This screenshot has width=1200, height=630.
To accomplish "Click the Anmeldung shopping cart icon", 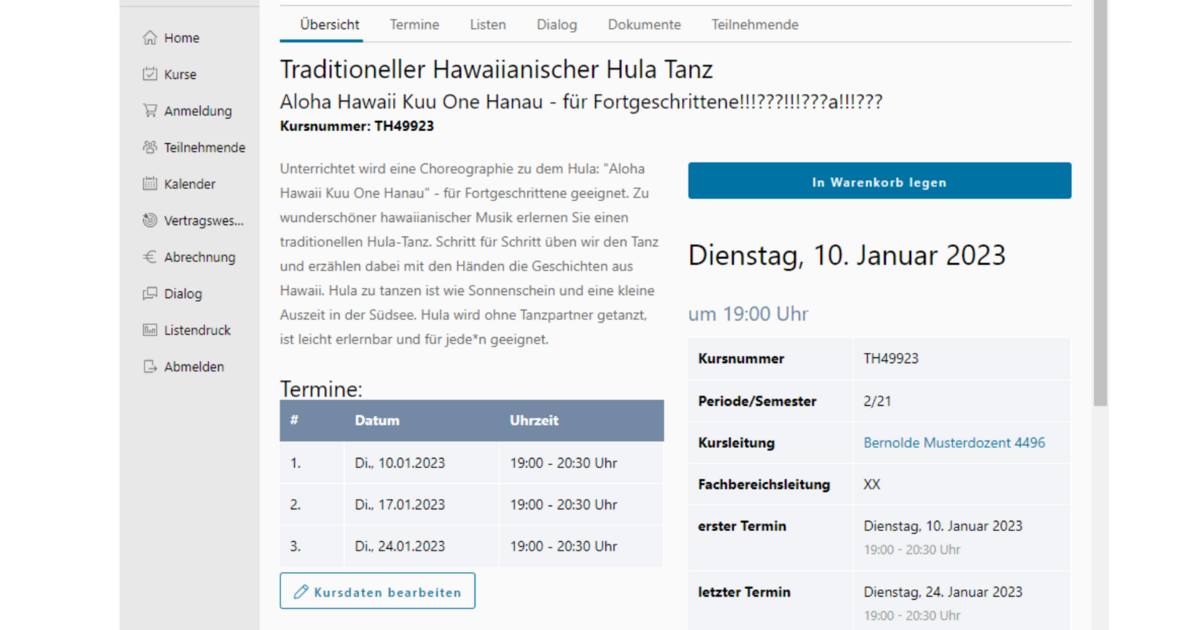I will (x=150, y=111).
